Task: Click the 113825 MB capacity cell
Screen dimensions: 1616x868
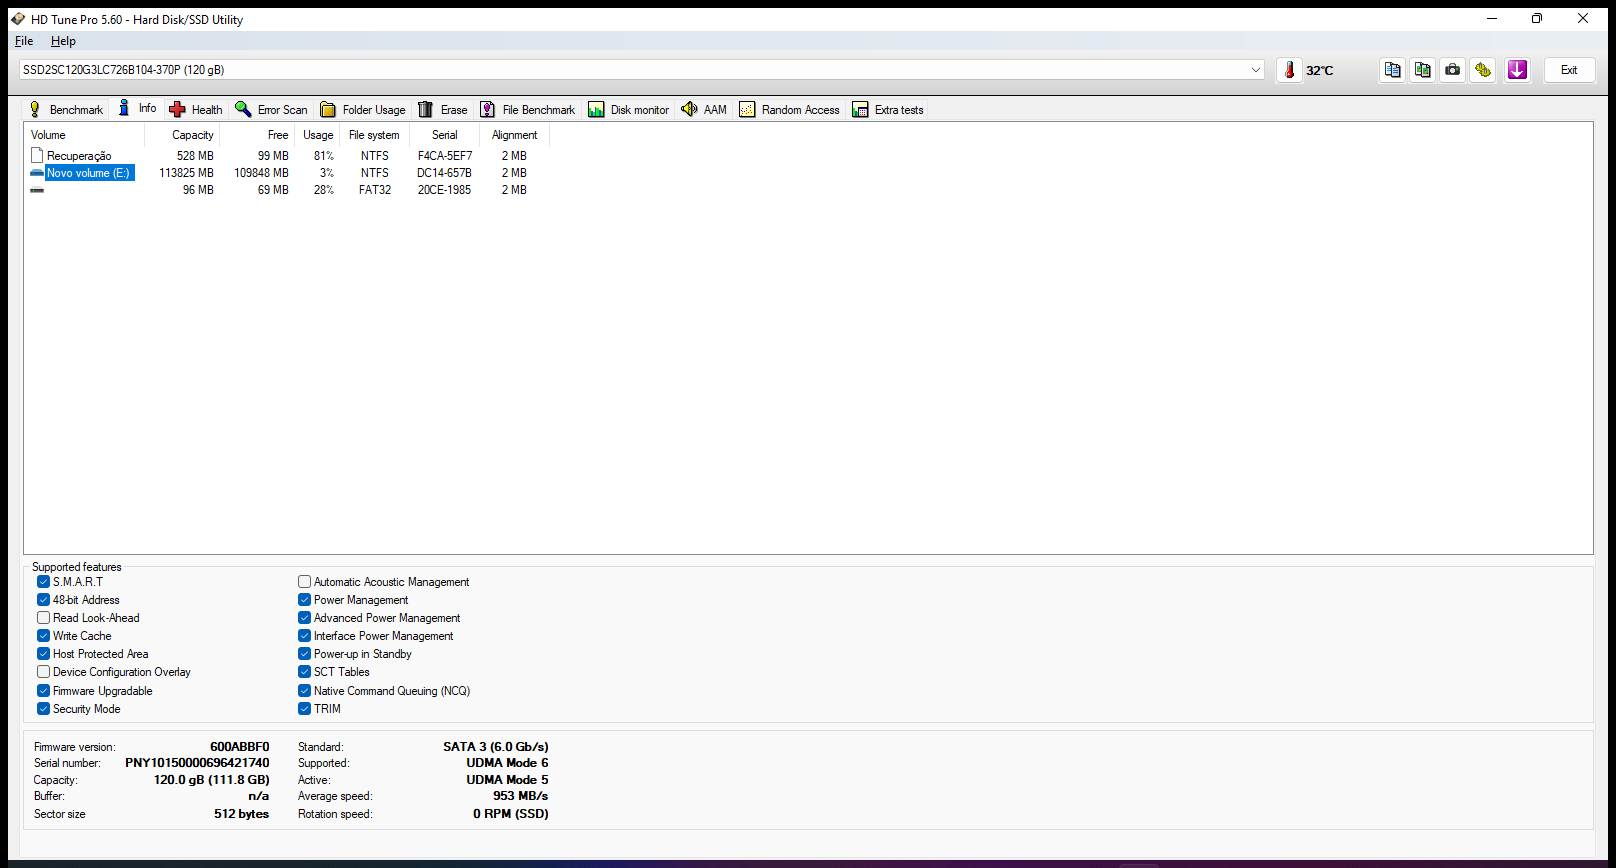Action: [187, 173]
